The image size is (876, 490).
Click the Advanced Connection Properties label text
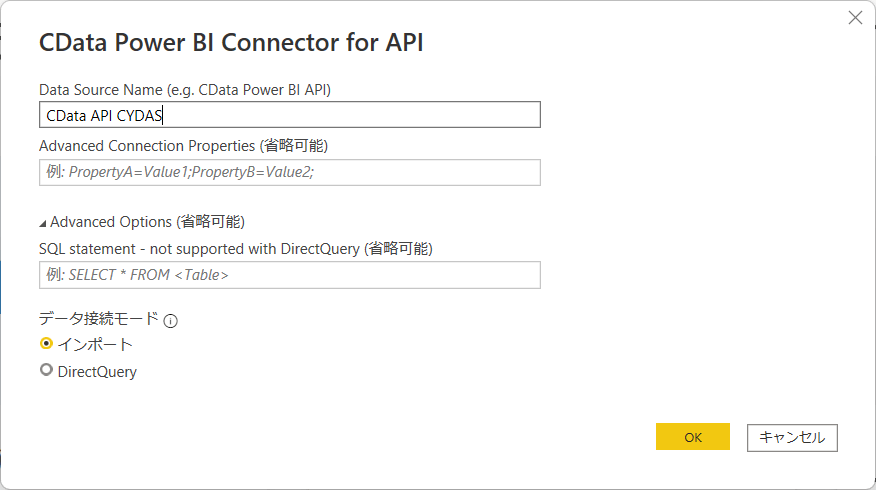[x=183, y=146]
